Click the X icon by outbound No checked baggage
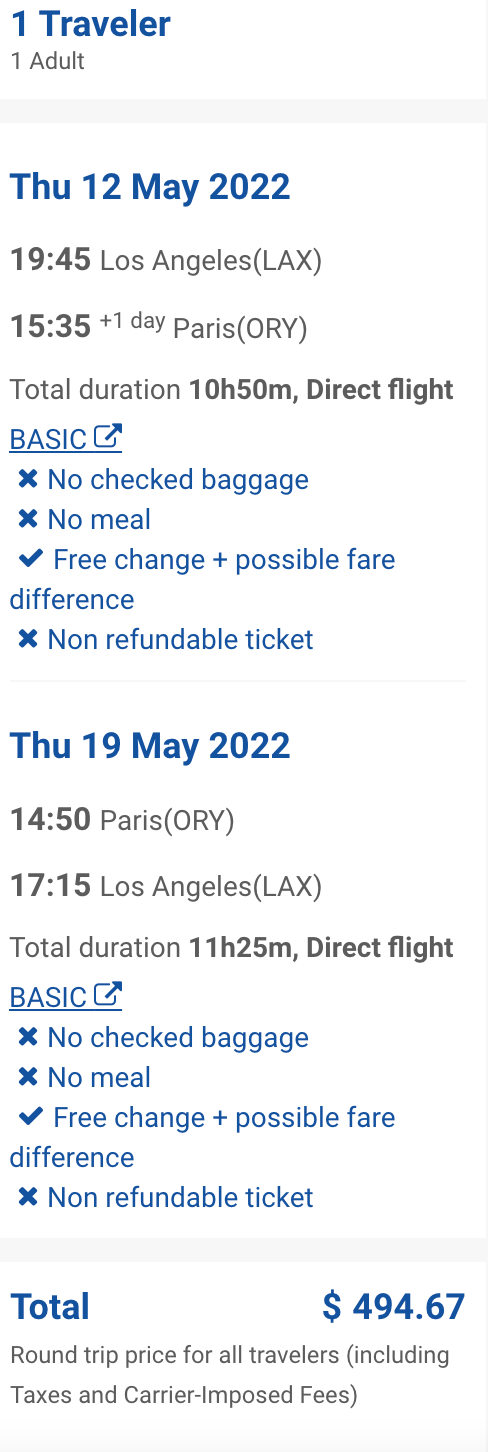The image size is (488, 1452). point(28,480)
